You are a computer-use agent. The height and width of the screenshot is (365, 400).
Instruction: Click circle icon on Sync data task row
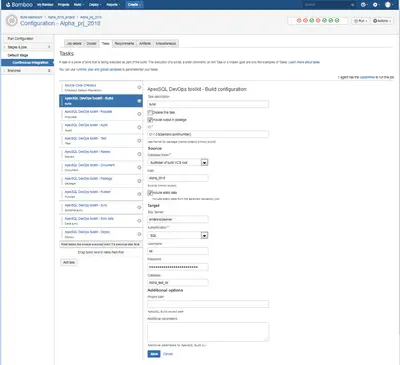139,221
